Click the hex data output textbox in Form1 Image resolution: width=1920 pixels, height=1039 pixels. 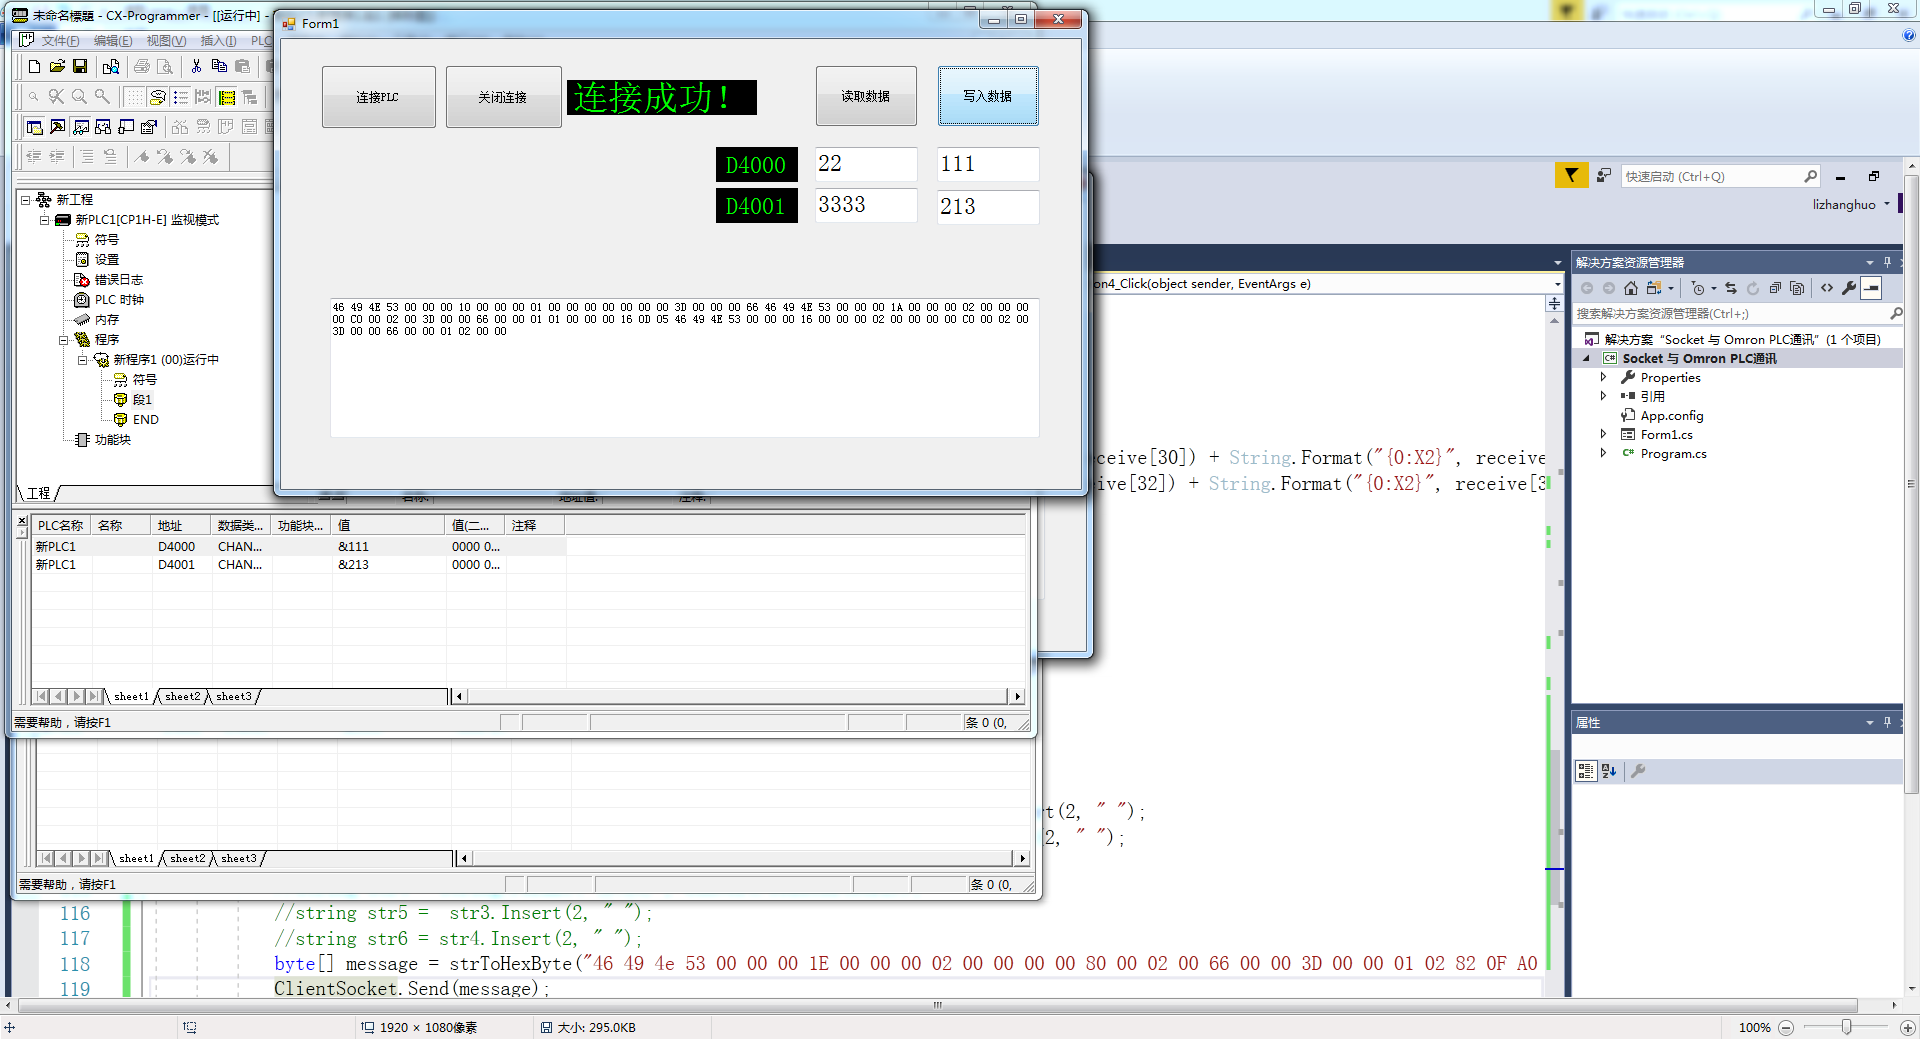685,367
